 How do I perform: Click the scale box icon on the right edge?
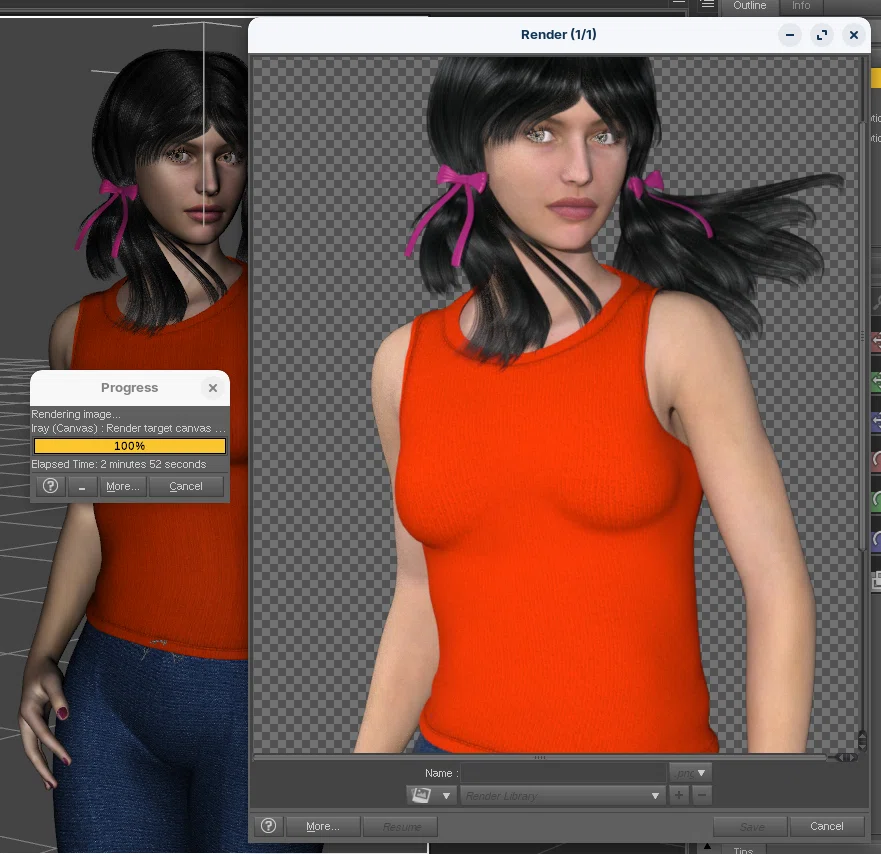click(877, 581)
